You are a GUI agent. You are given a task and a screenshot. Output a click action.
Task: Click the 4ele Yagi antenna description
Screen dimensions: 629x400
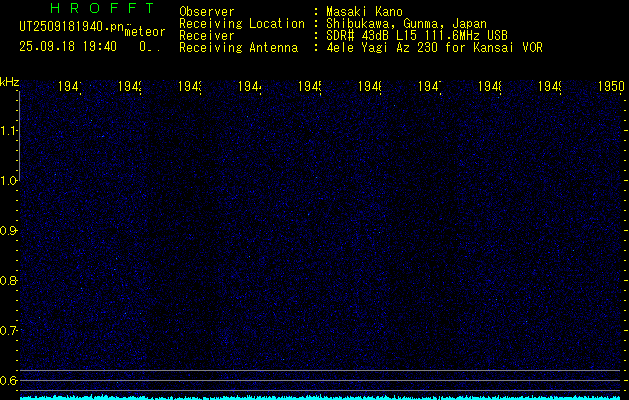coord(434,47)
